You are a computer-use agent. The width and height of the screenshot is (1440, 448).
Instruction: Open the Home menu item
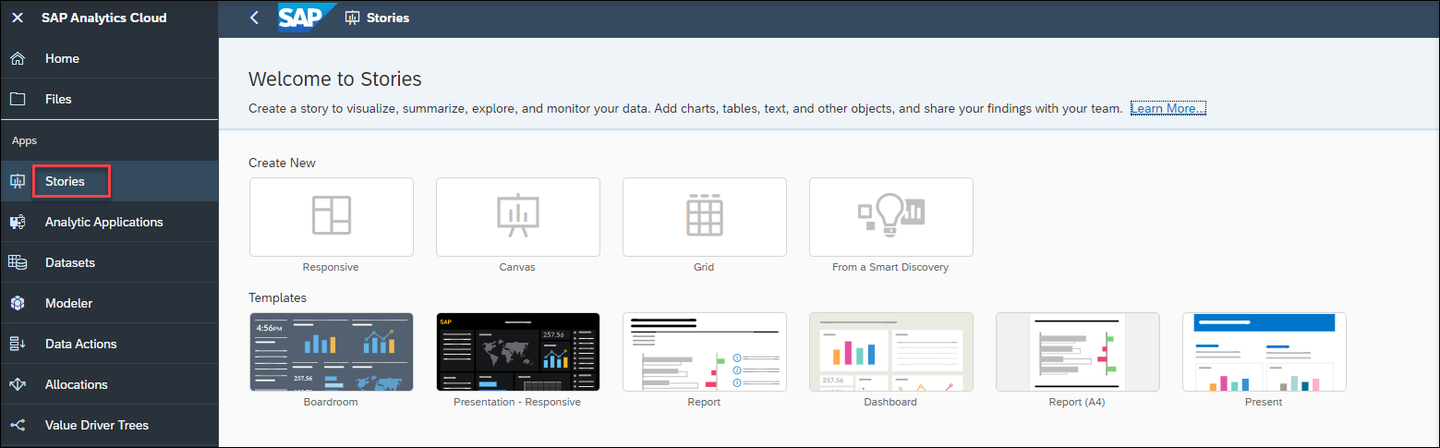click(x=109, y=59)
